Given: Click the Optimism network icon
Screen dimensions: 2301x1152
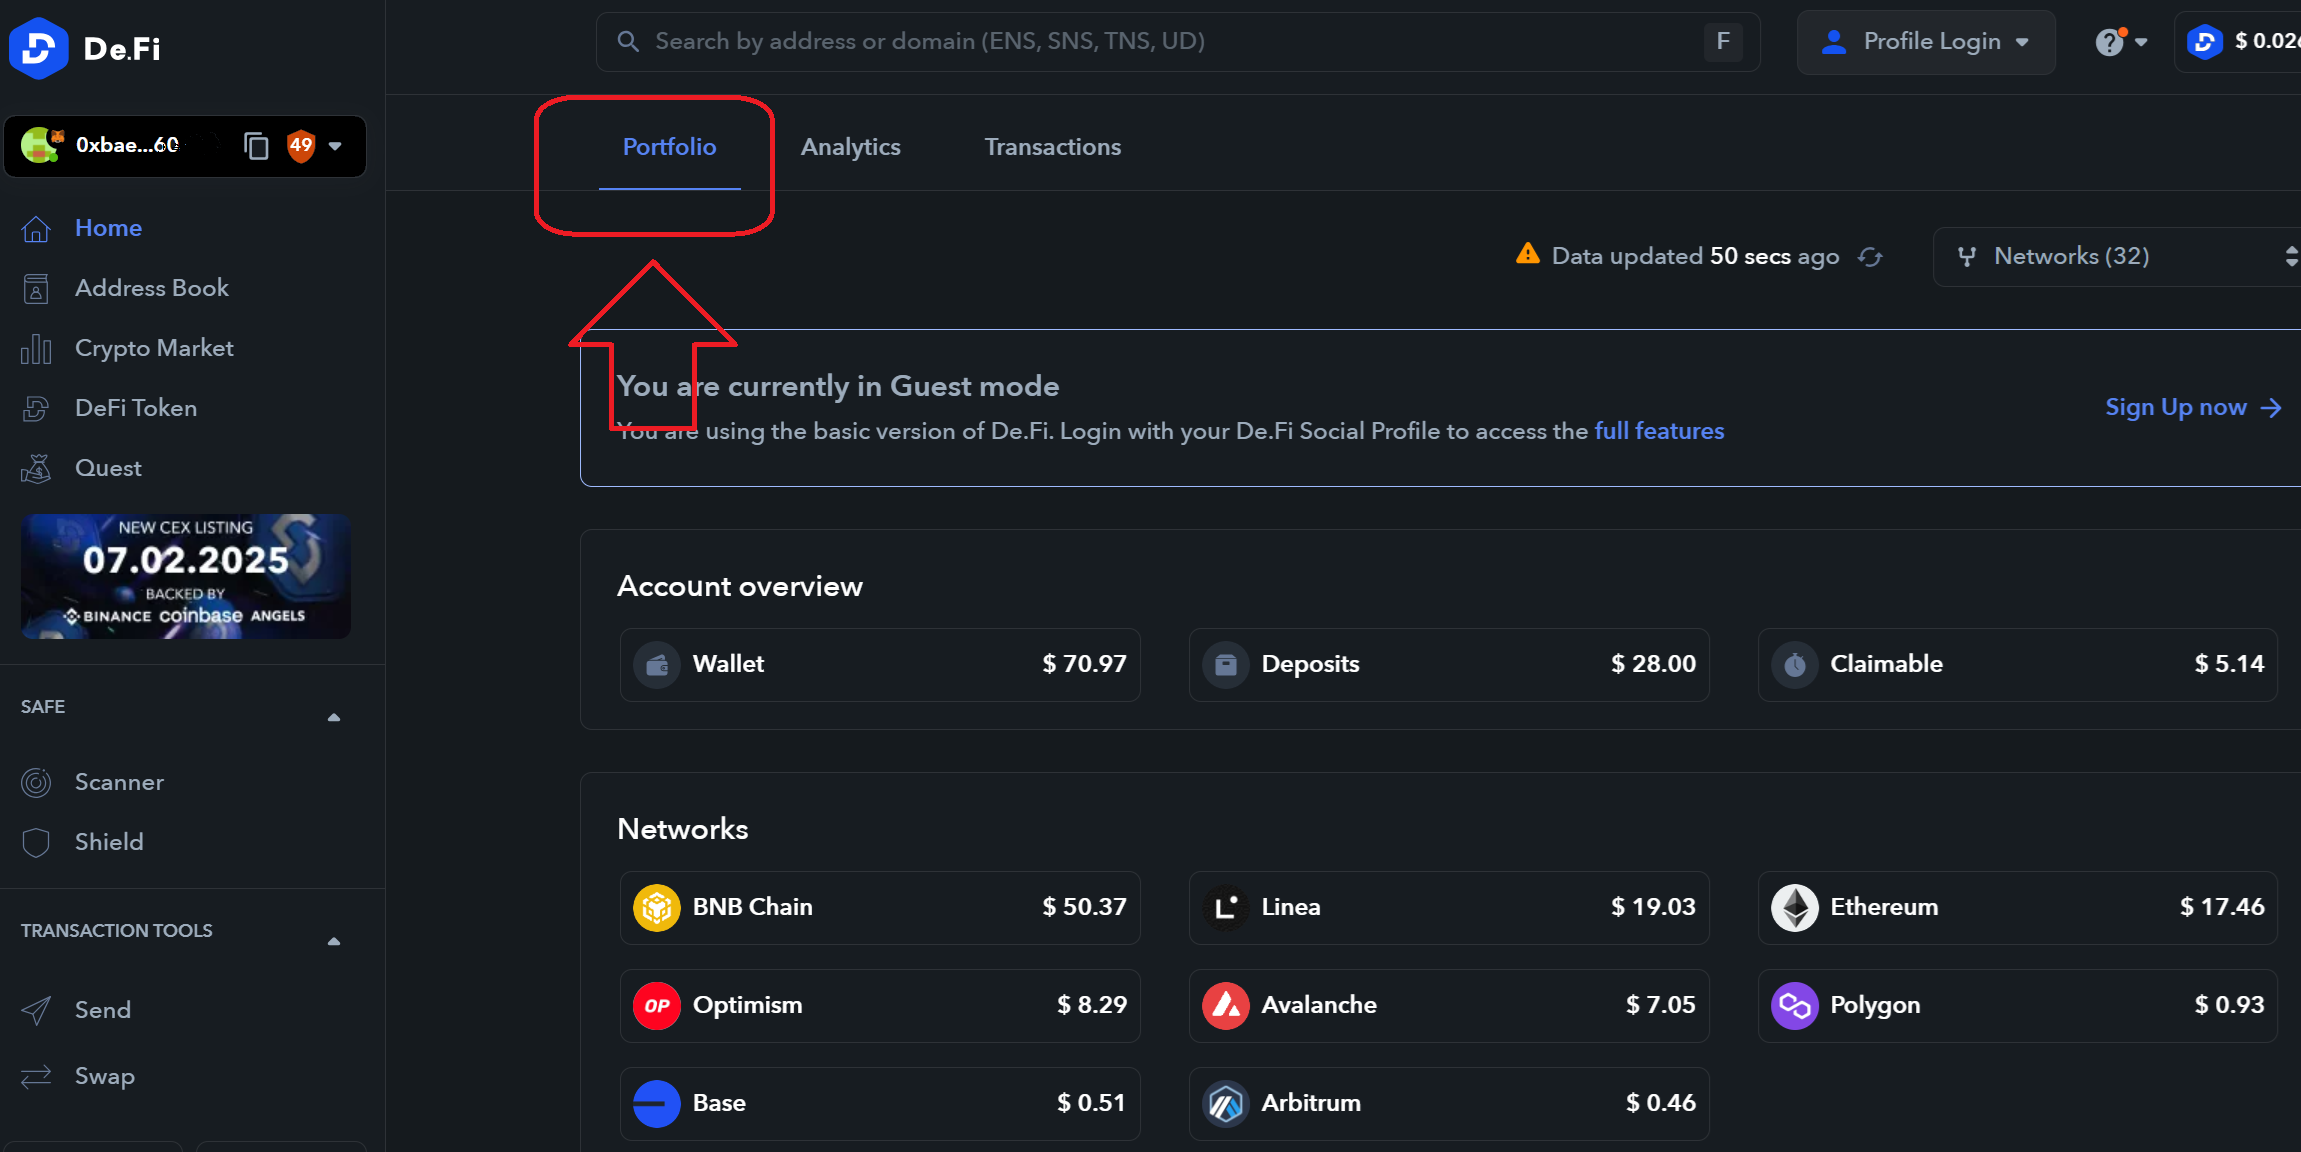Looking at the screenshot, I should [x=657, y=1006].
